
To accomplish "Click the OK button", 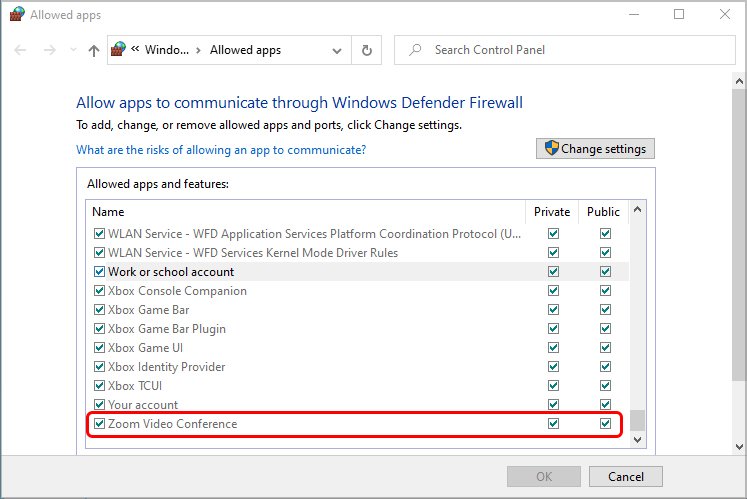I will (544, 477).
